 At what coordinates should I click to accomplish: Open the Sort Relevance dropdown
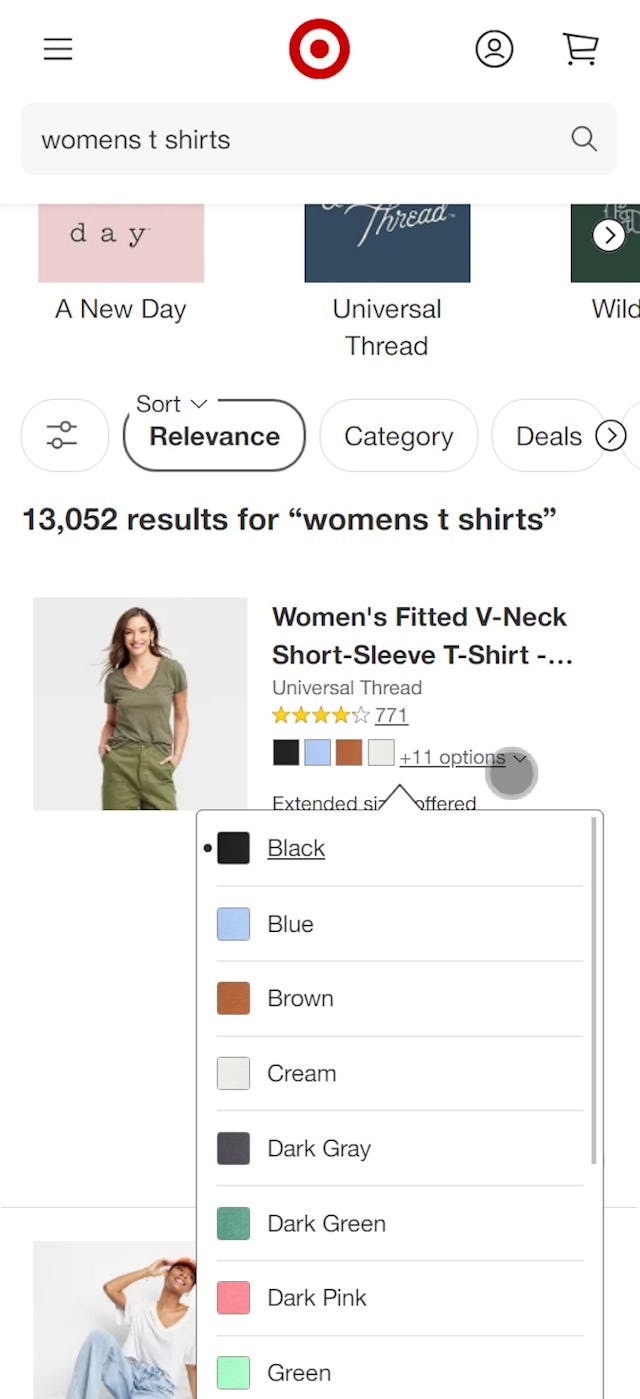click(x=213, y=435)
